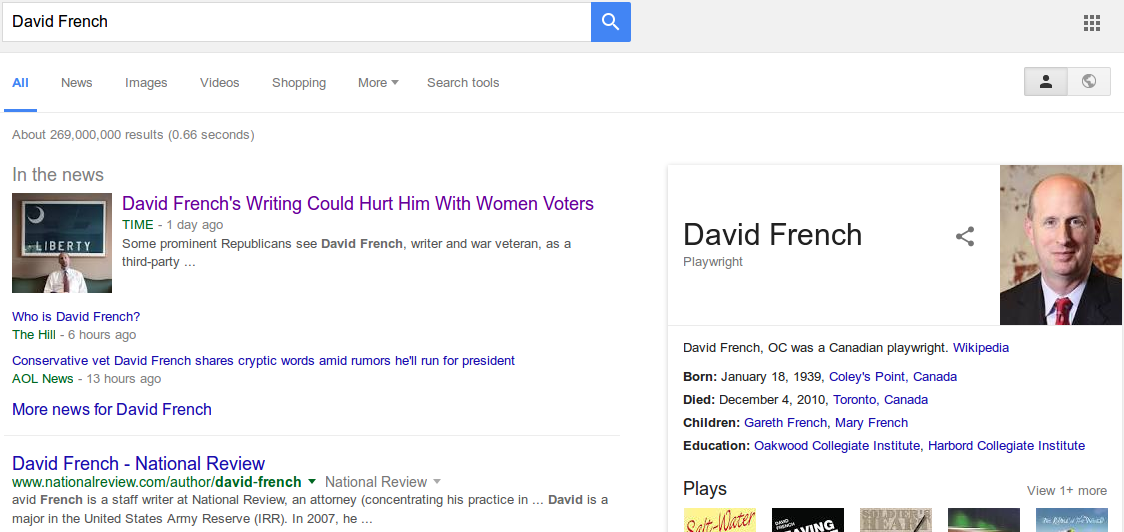The height and width of the screenshot is (532, 1124).
Task: Open green arrow dropdown beside nationalreview.com URL
Action: [312, 482]
